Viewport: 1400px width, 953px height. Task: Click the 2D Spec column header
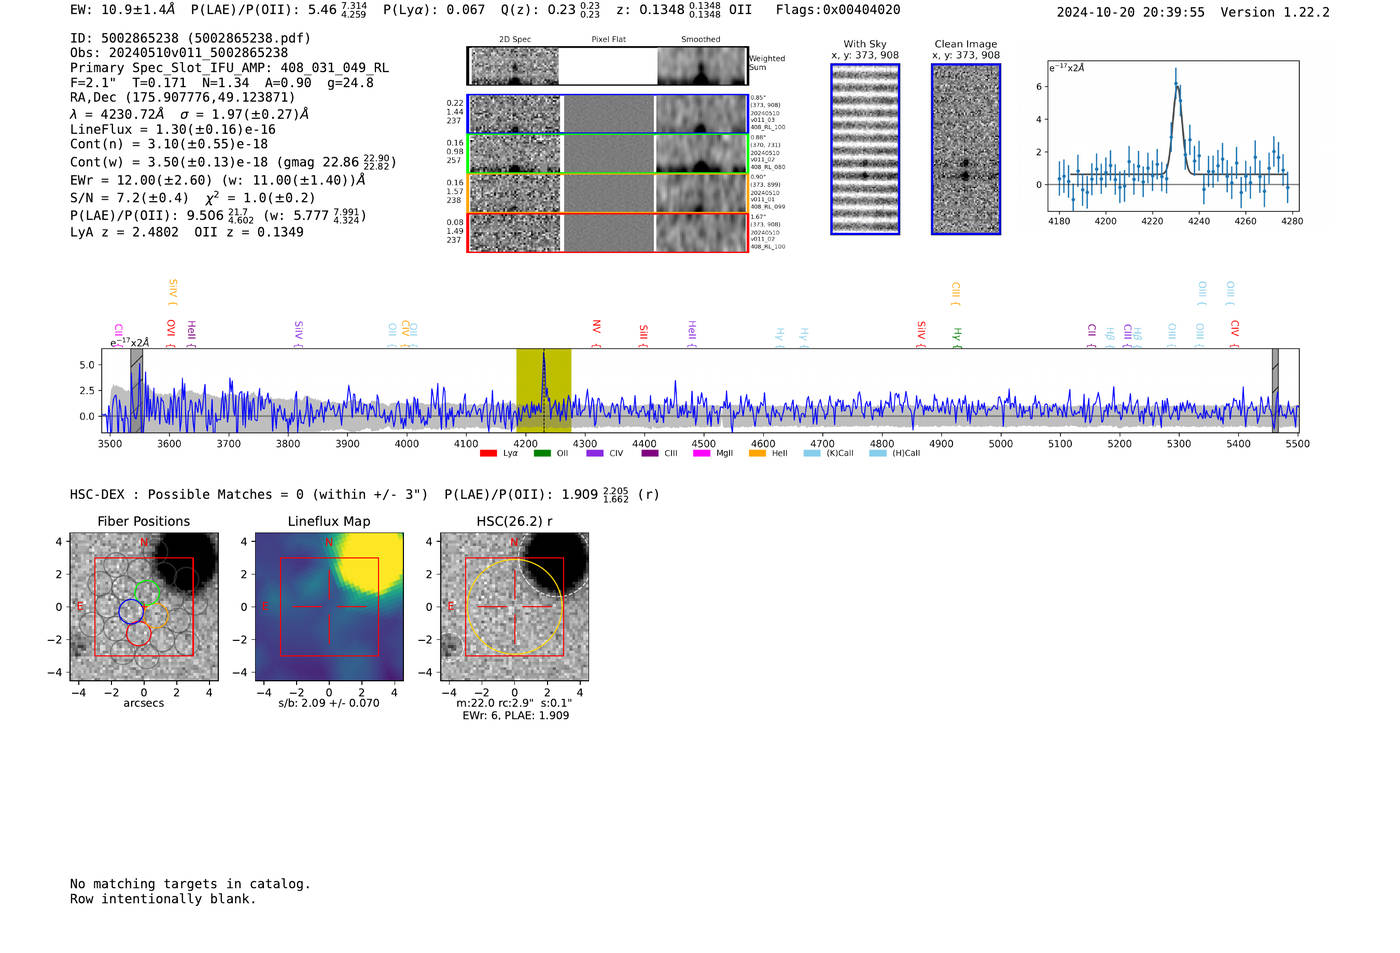[515, 40]
